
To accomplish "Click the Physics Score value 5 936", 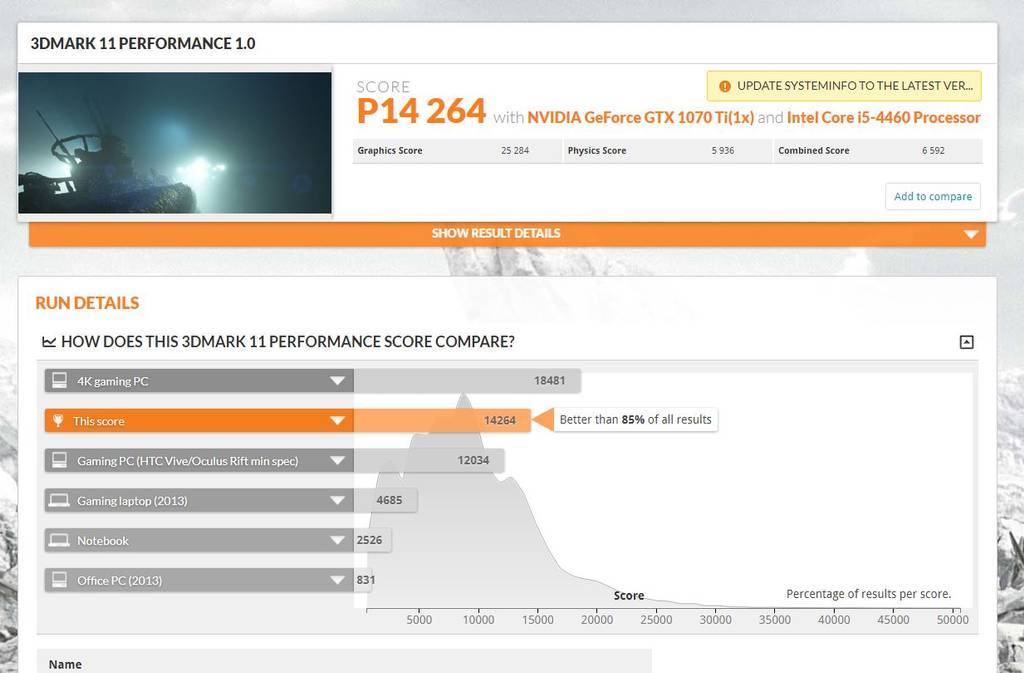I will 722,151.
